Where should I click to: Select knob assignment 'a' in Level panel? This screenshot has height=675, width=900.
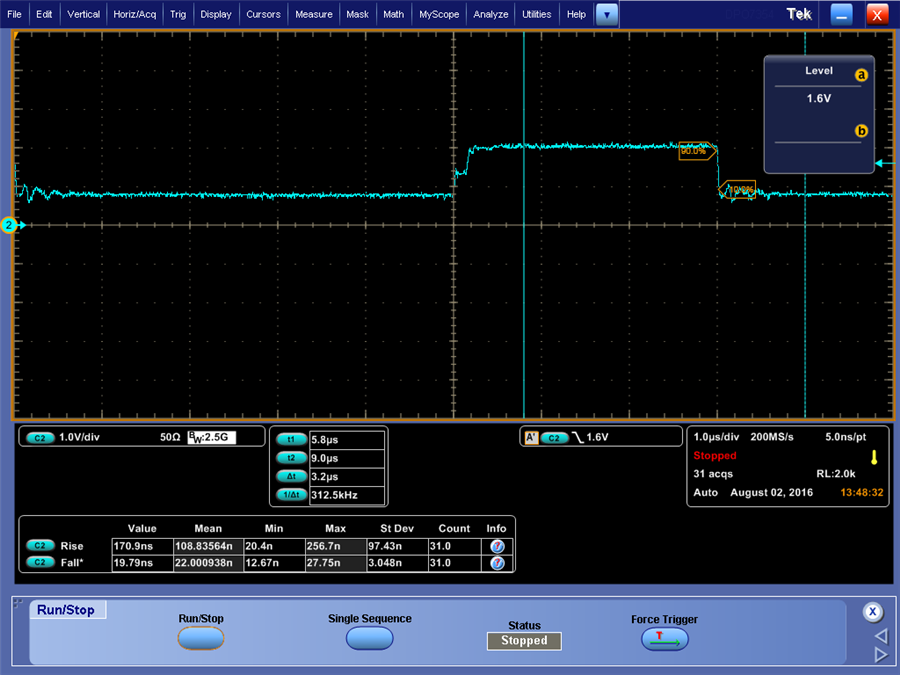pyautogui.click(x=861, y=75)
